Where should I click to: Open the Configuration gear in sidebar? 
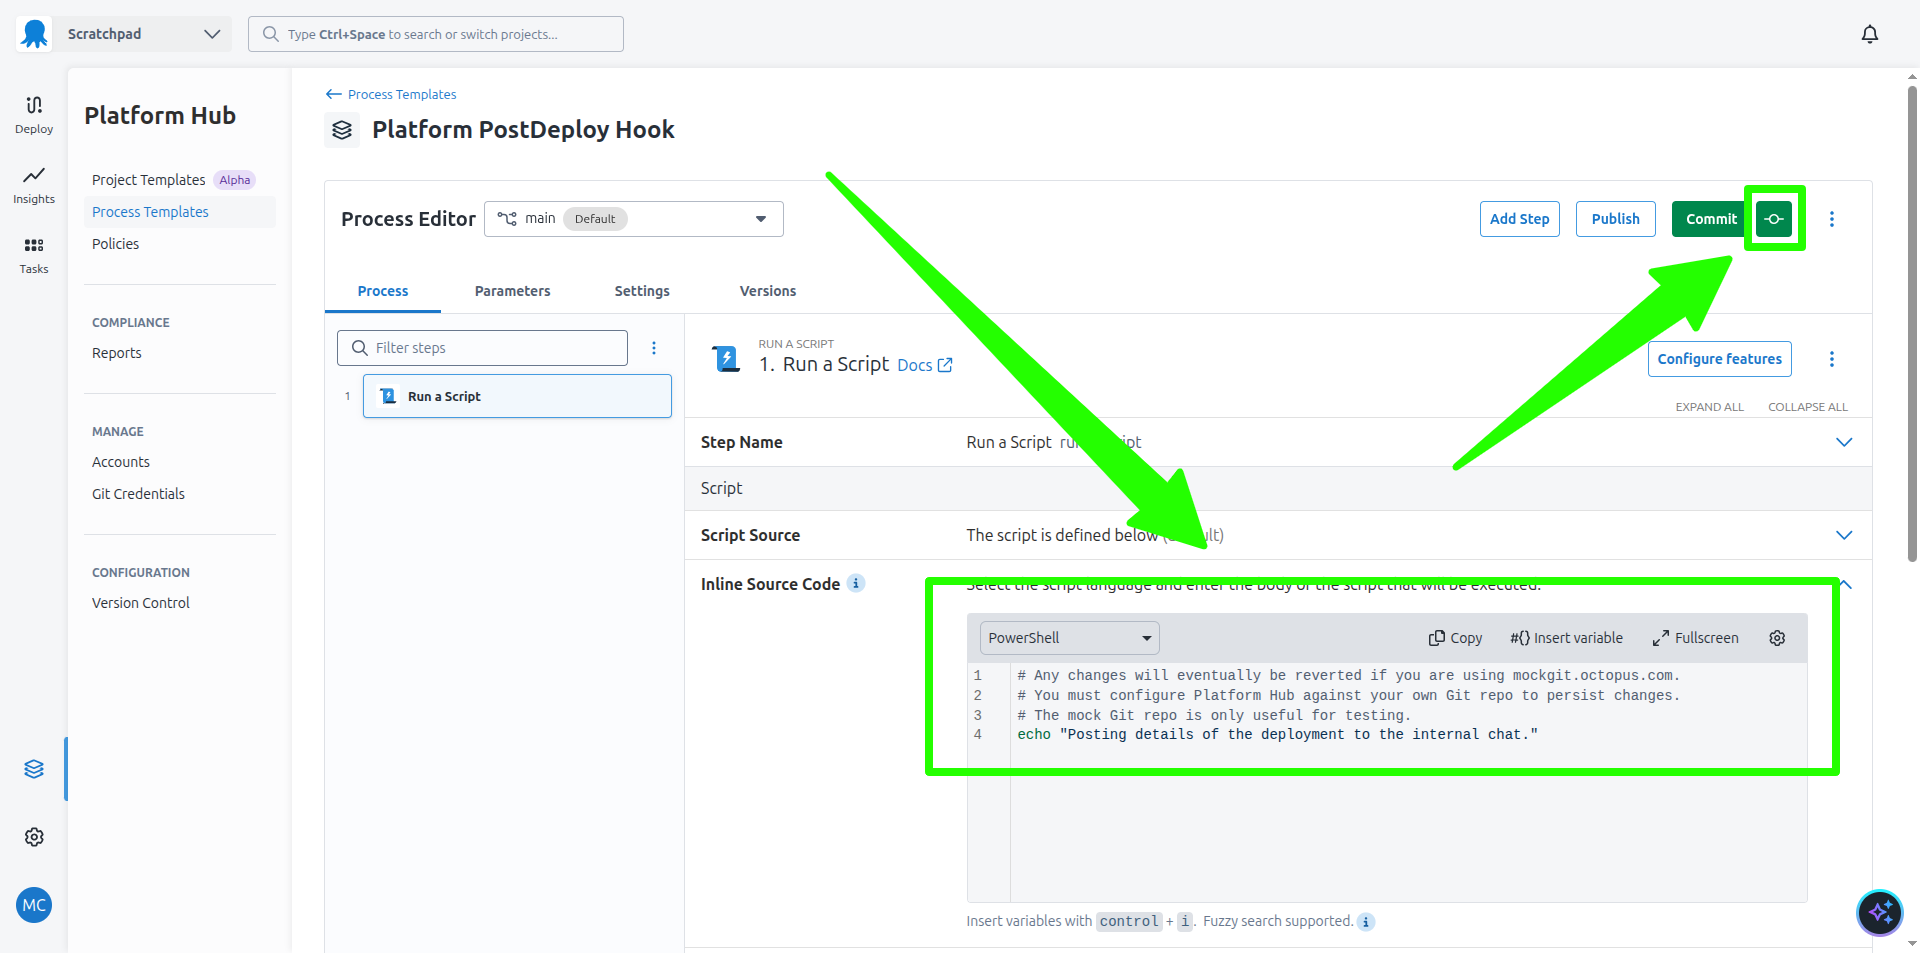click(34, 837)
